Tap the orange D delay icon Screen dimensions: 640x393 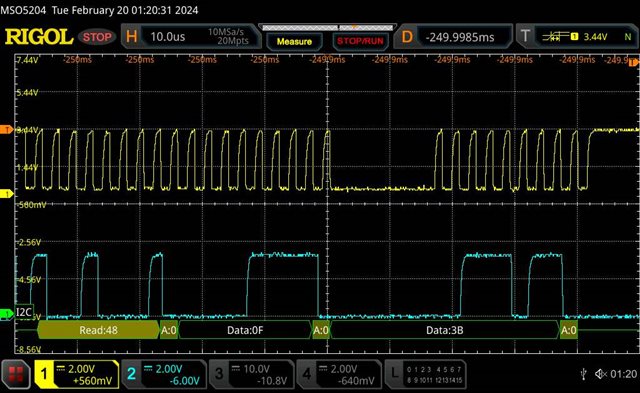[407, 37]
